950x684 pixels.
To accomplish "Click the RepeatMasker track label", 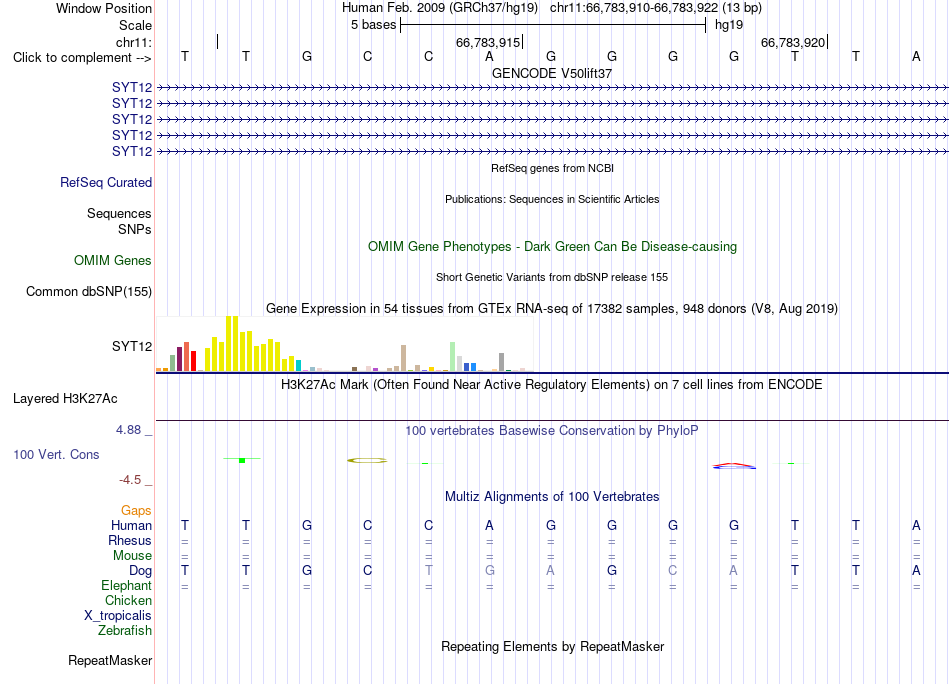I will coord(110,660).
